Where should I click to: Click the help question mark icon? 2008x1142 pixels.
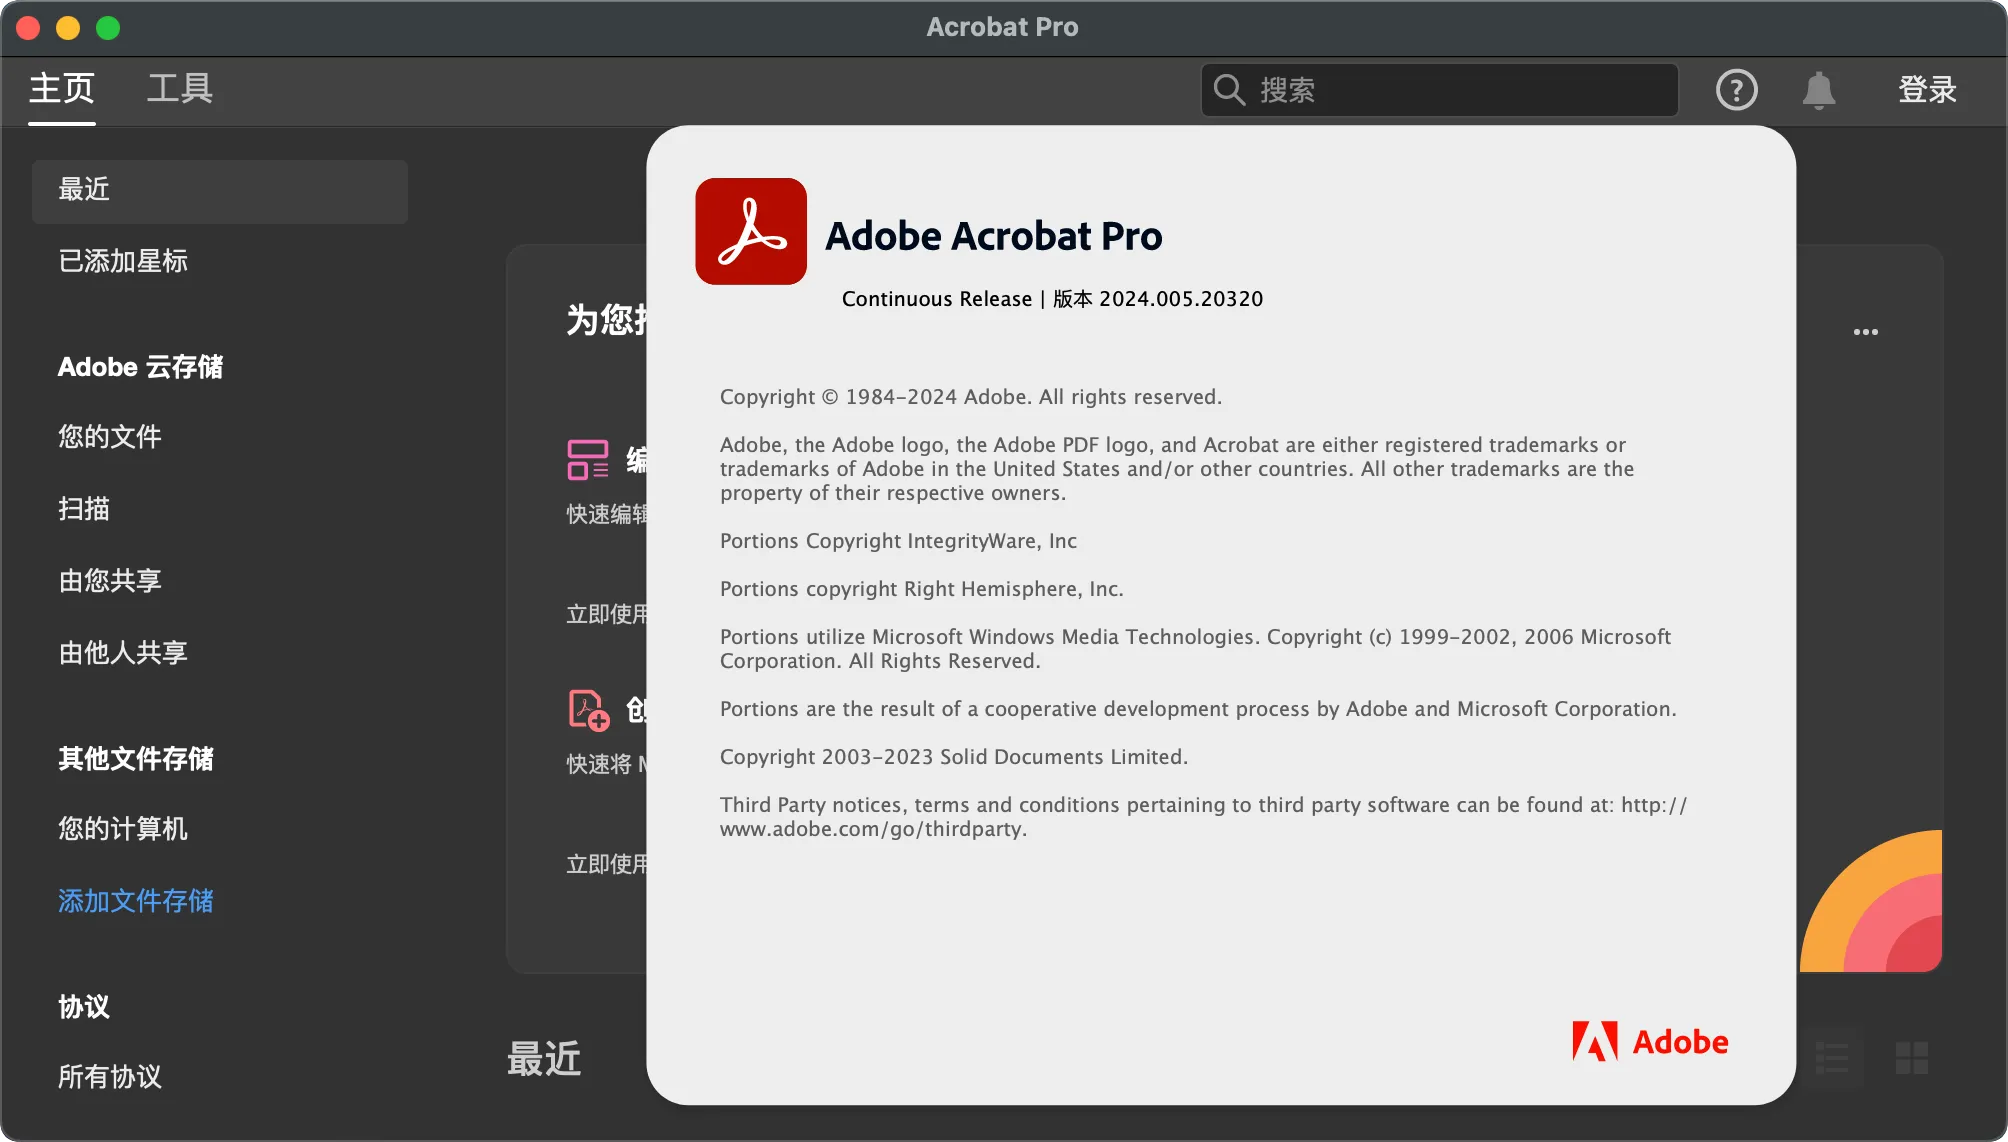1736,90
